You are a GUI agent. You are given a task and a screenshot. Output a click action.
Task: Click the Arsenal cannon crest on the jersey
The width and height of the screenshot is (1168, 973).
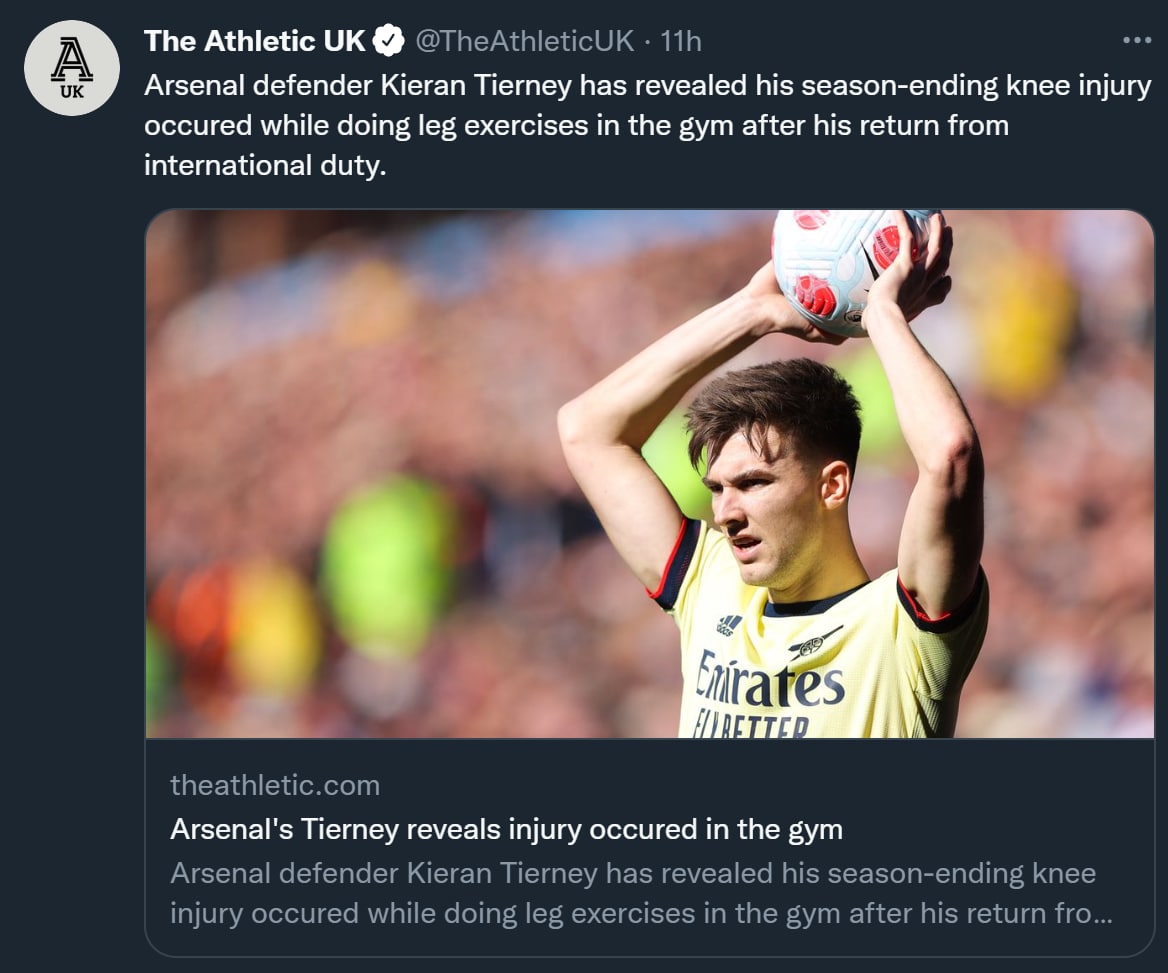click(x=817, y=642)
